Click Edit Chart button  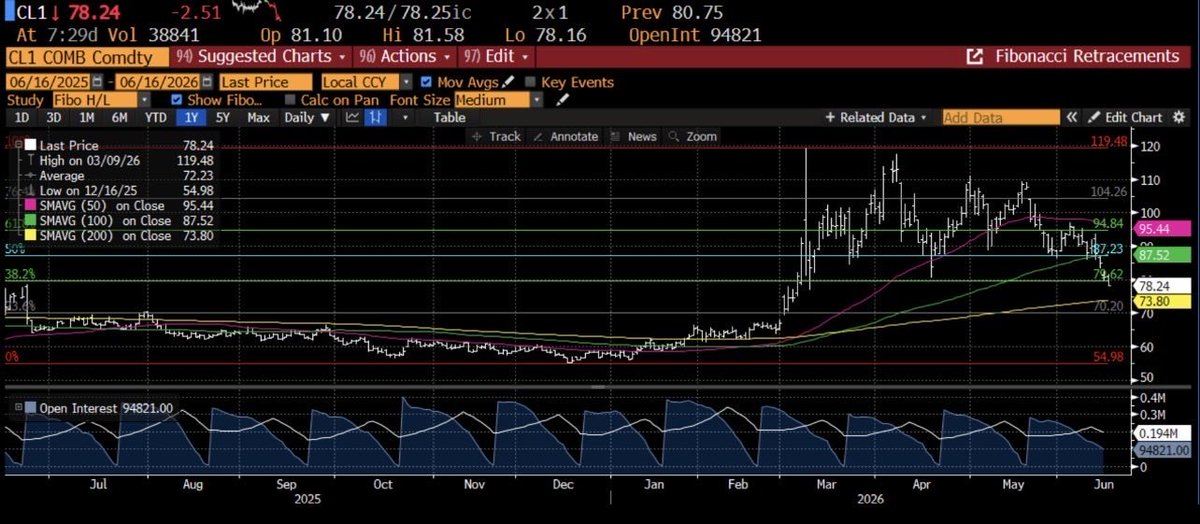click(x=1123, y=117)
